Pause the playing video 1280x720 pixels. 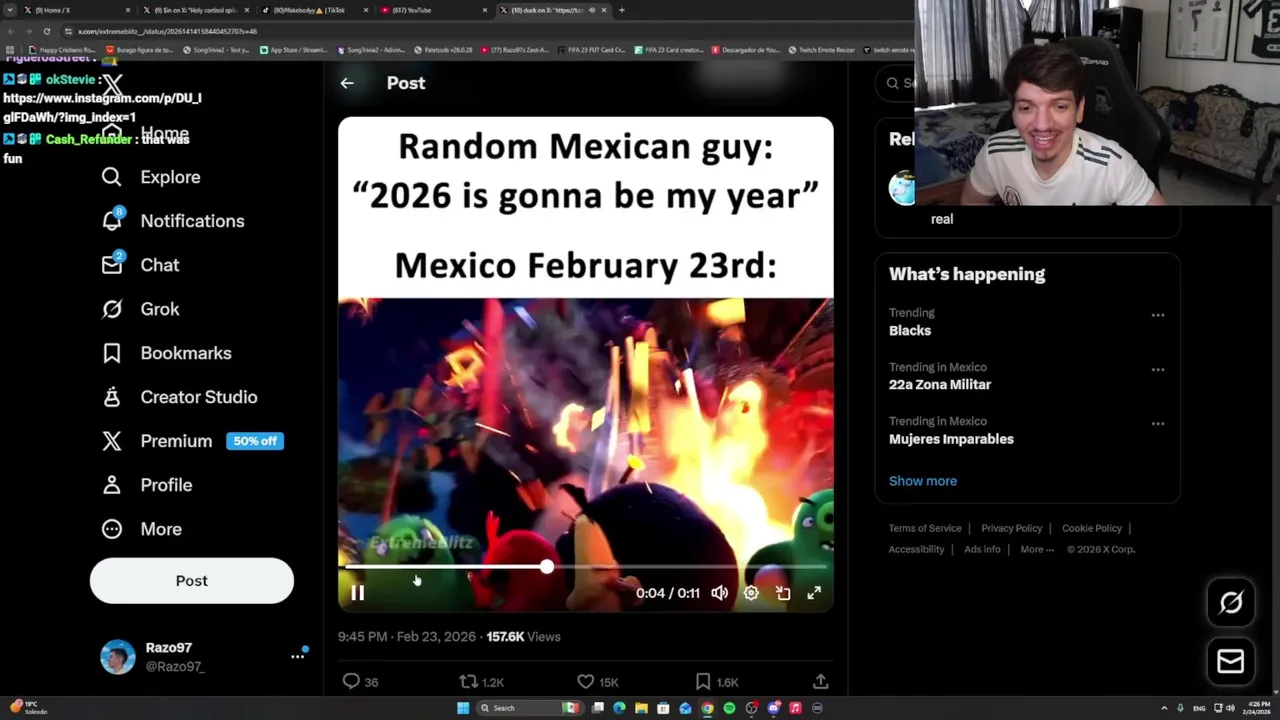point(357,593)
